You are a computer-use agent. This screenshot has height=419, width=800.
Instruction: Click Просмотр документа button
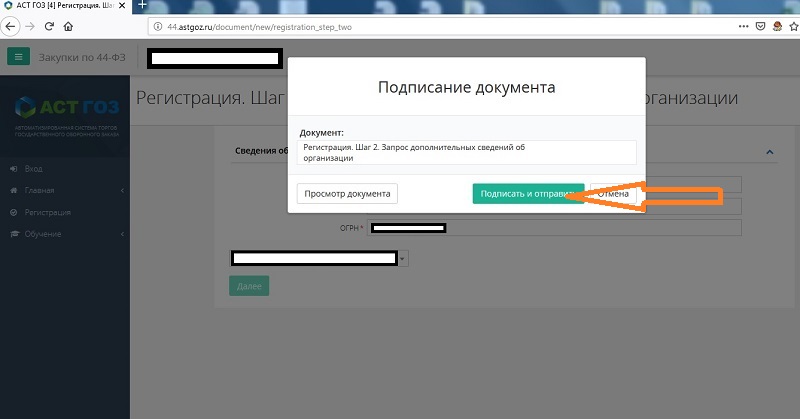pyautogui.click(x=347, y=194)
